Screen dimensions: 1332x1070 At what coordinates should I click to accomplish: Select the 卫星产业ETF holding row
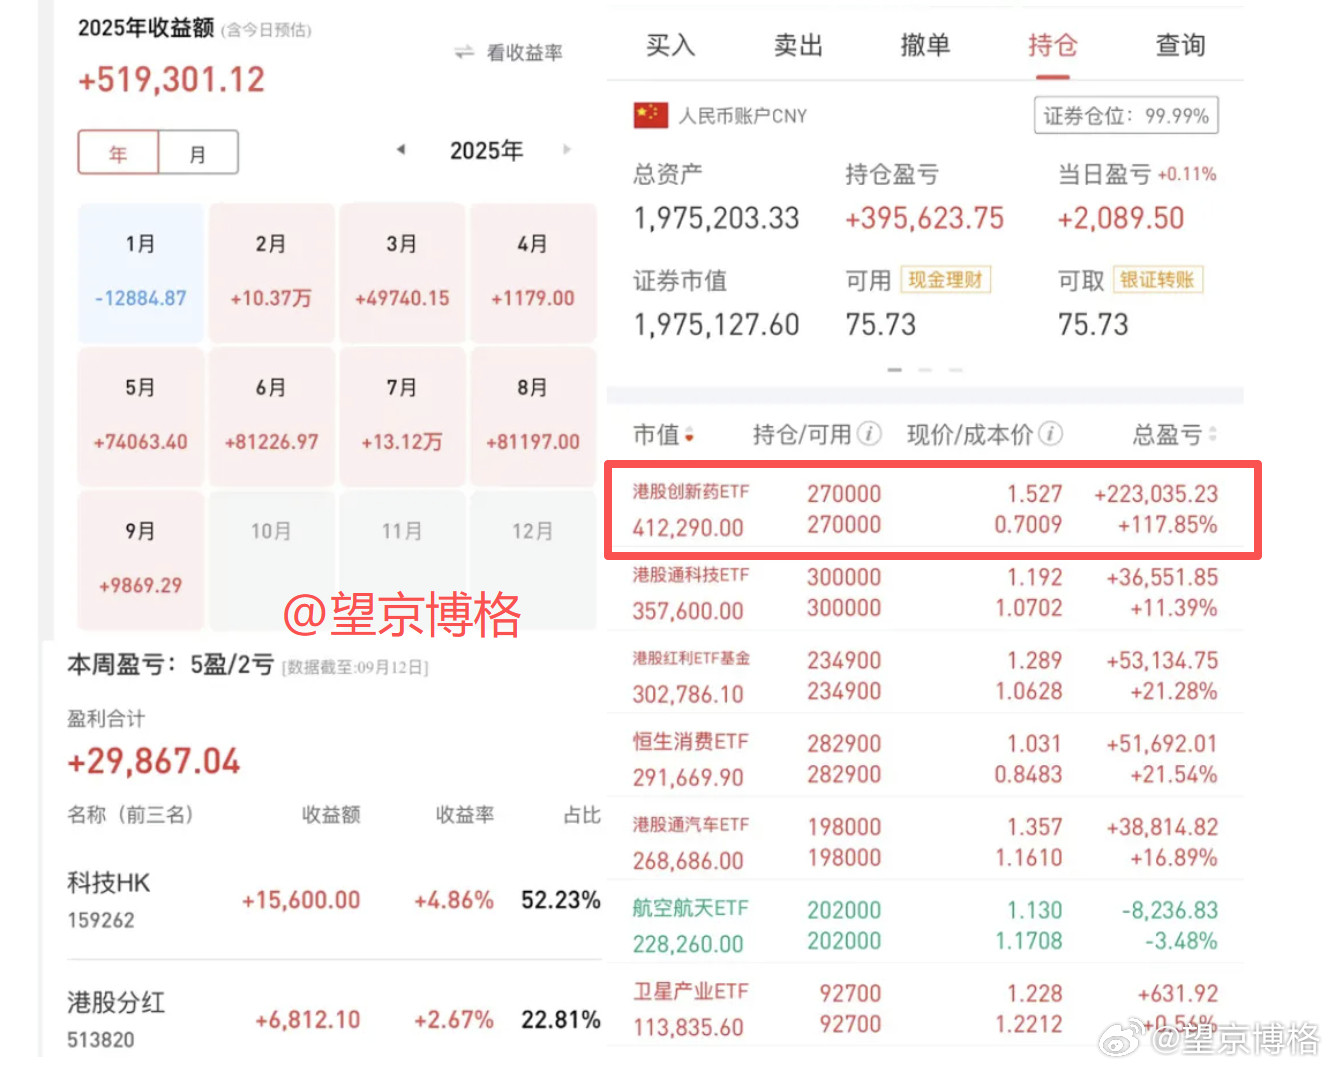pos(925,1008)
